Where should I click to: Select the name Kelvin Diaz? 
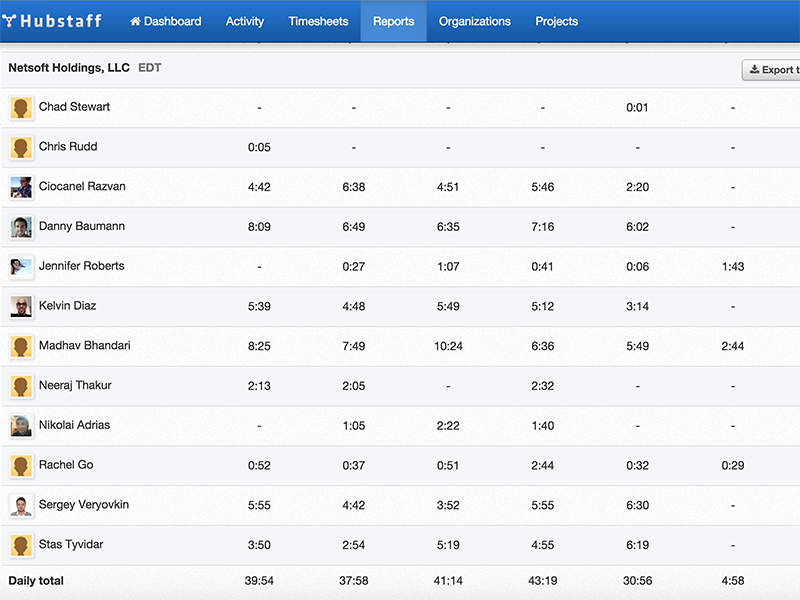coord(67,306)
